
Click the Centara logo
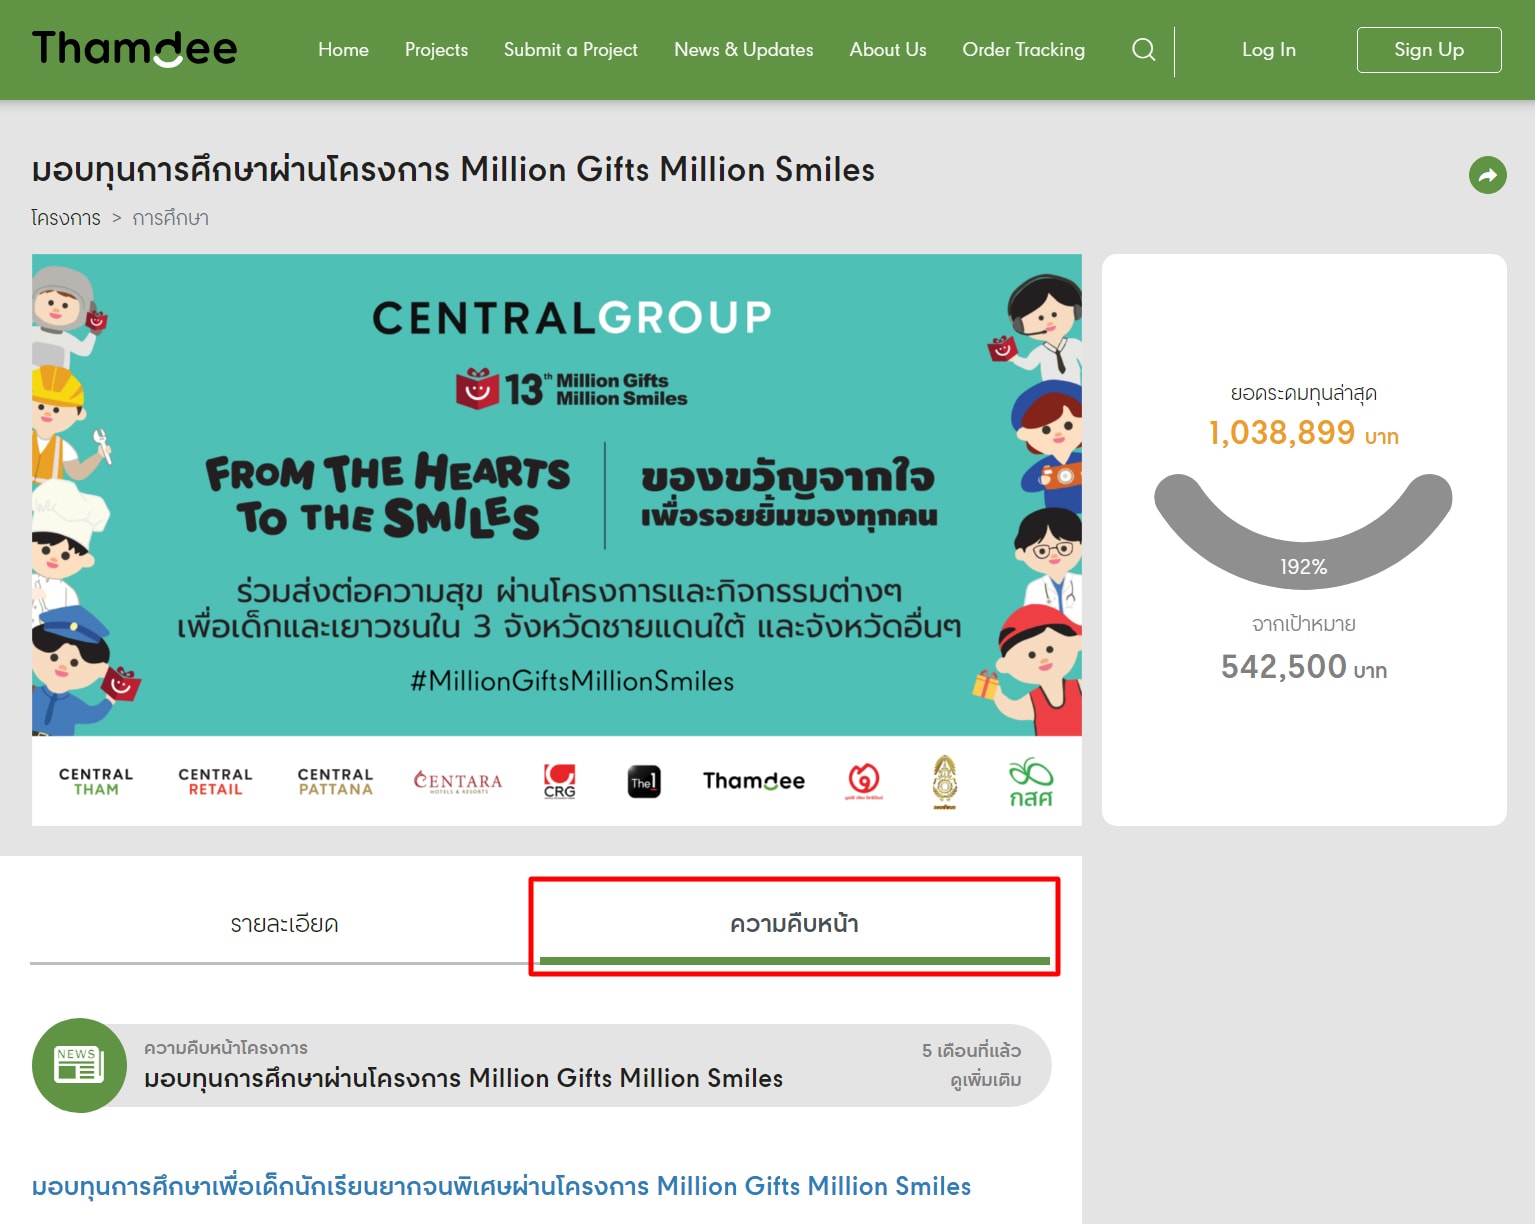click(x=458, y=781)
